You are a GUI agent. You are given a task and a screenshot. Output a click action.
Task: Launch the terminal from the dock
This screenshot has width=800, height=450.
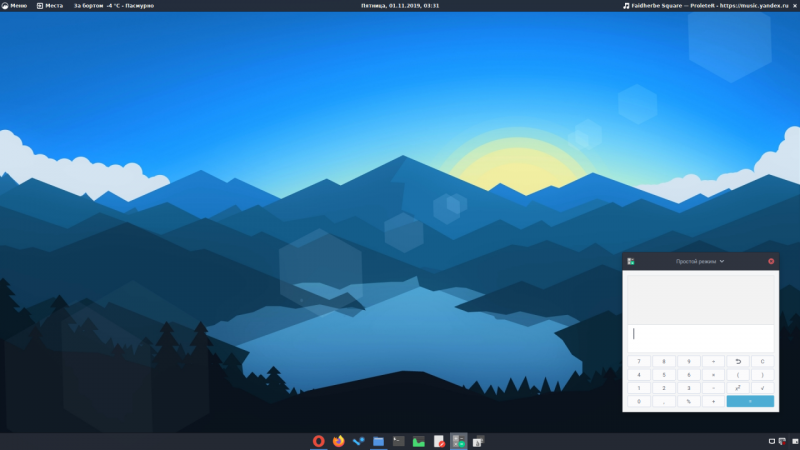(398, 441)
